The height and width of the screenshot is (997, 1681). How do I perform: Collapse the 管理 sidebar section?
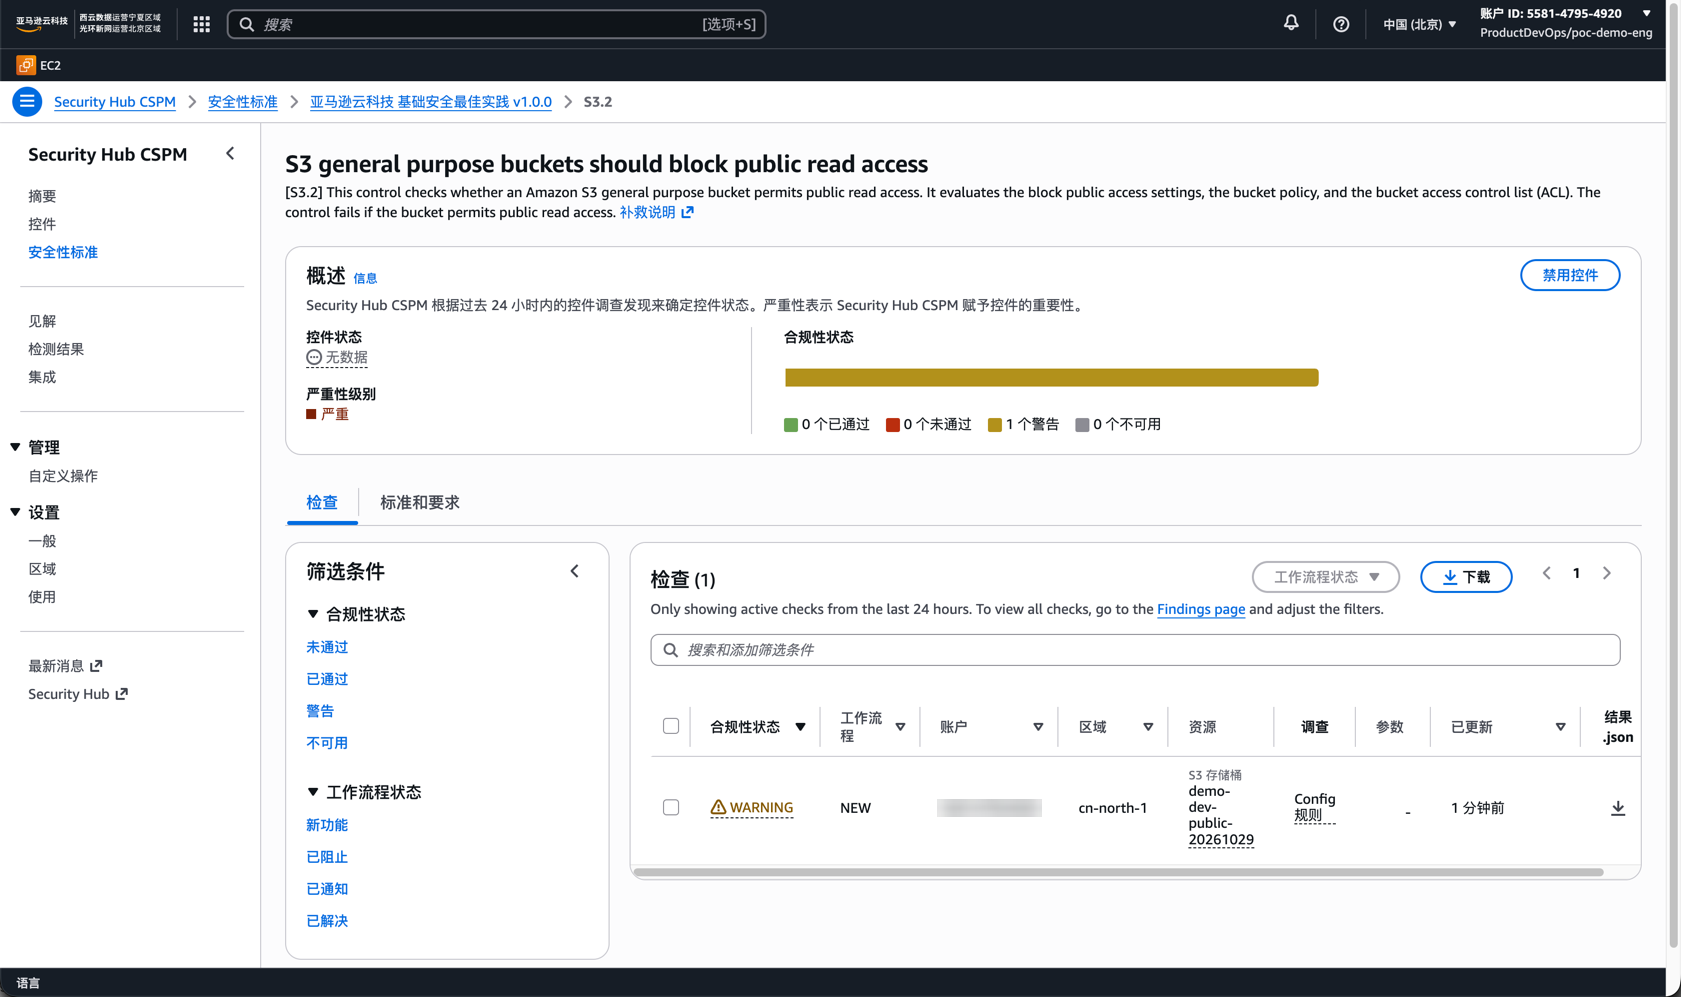(x=15, y=447)
